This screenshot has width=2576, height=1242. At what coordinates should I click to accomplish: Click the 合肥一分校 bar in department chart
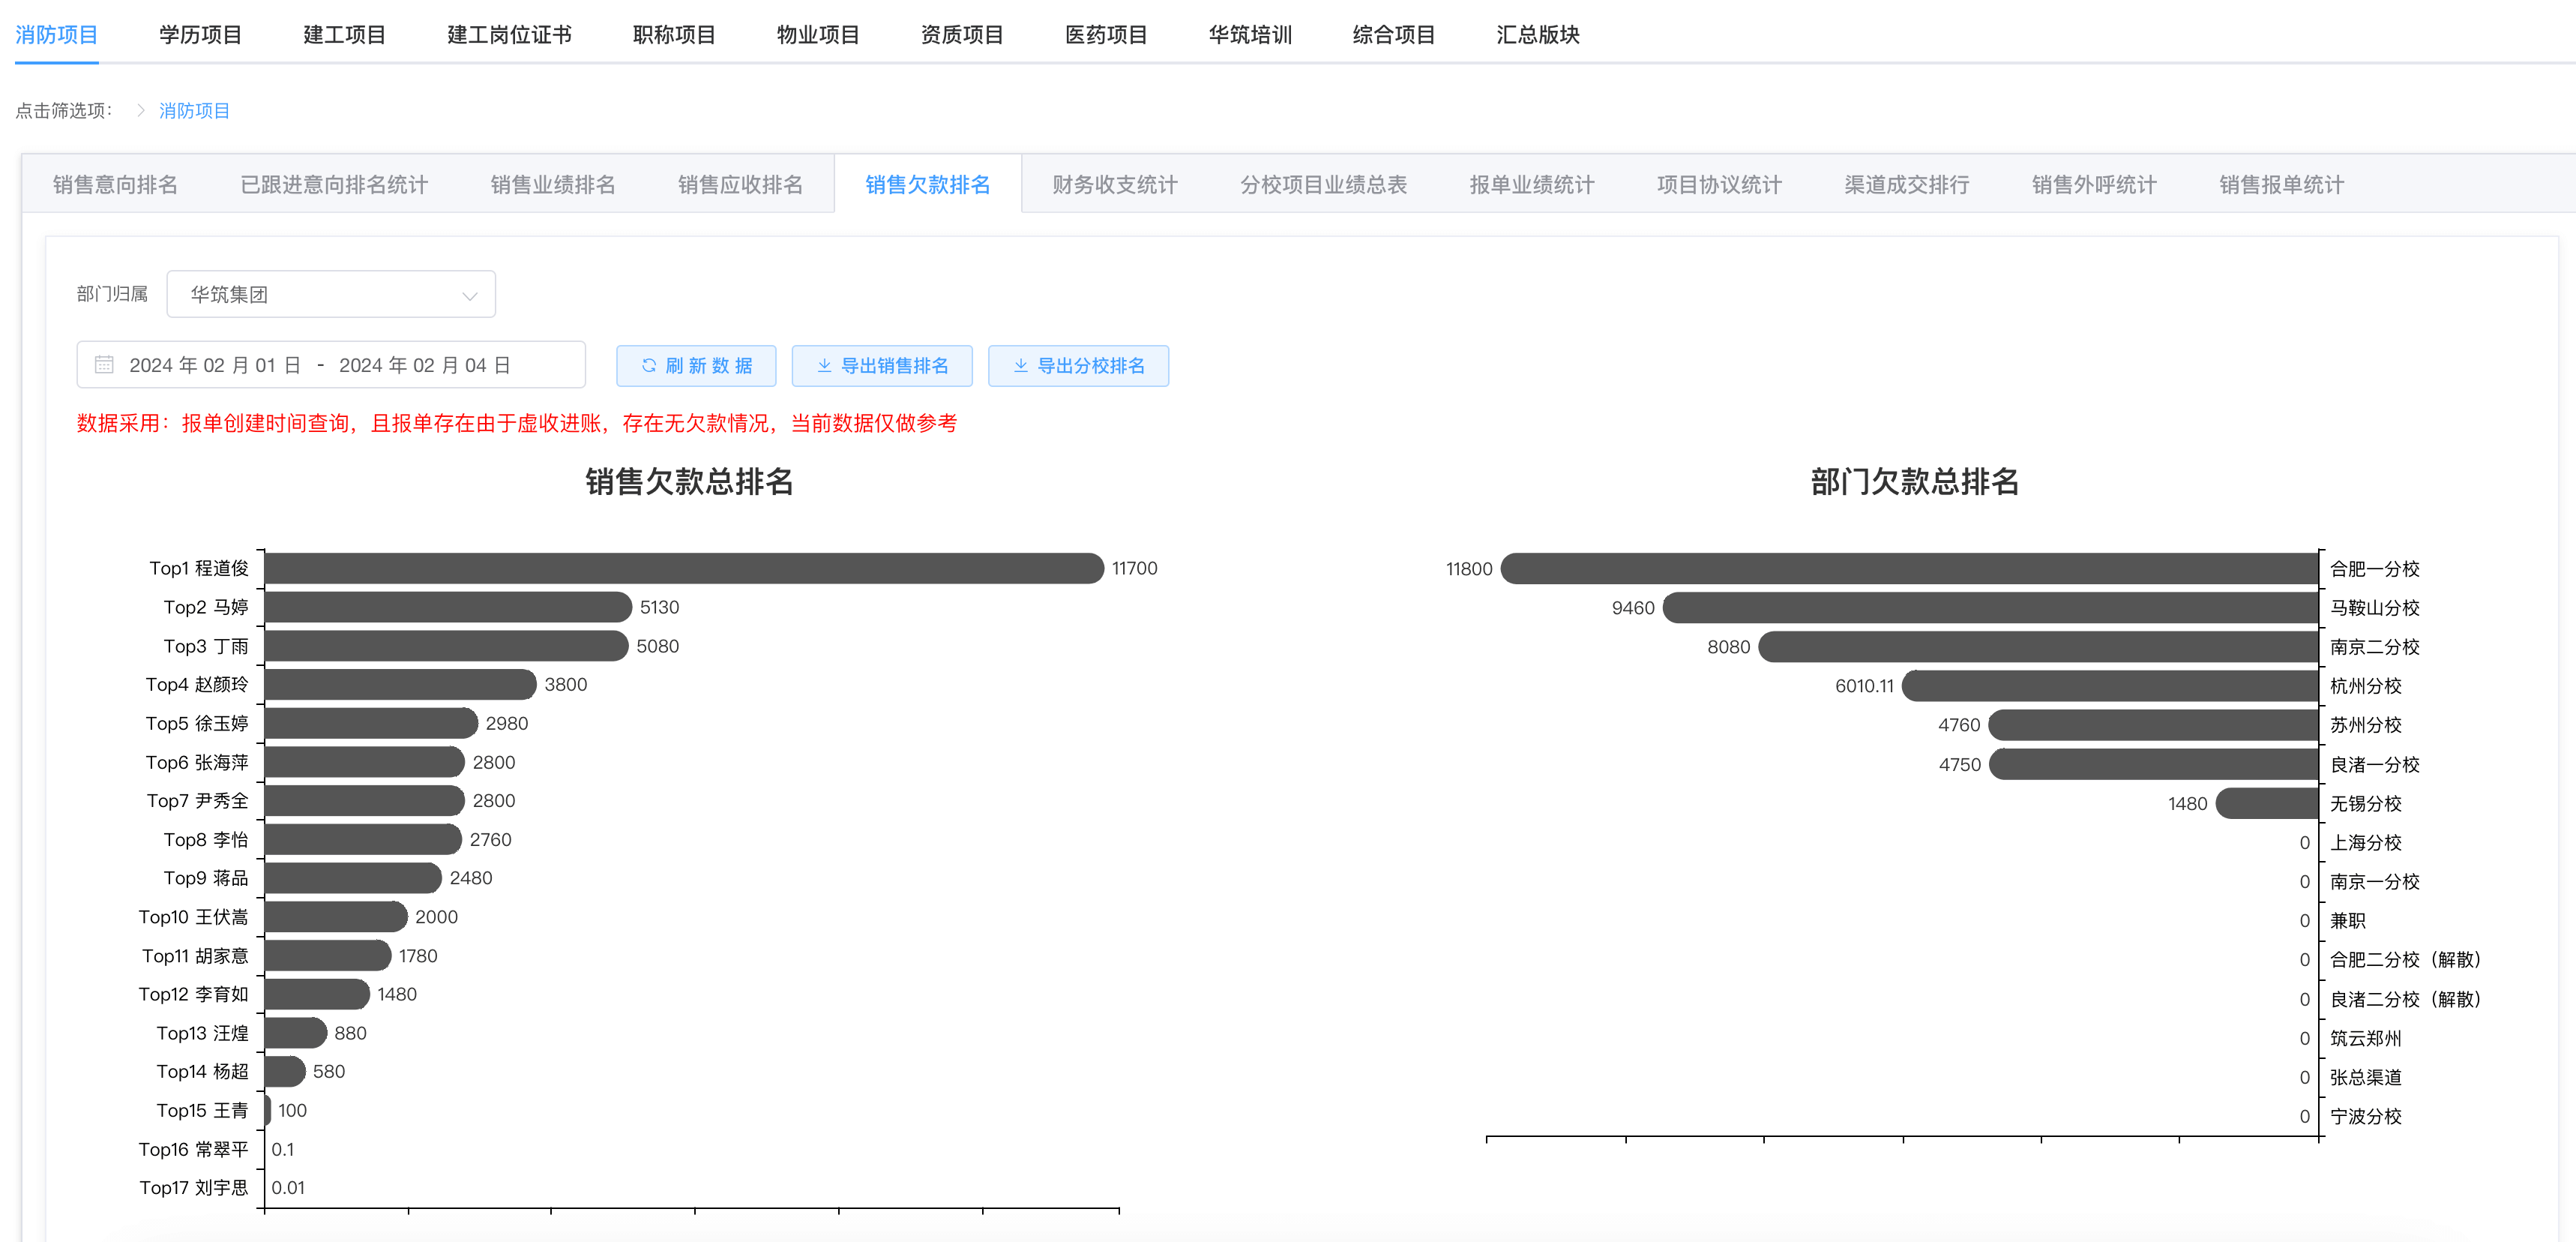[x=1910, y=569]
